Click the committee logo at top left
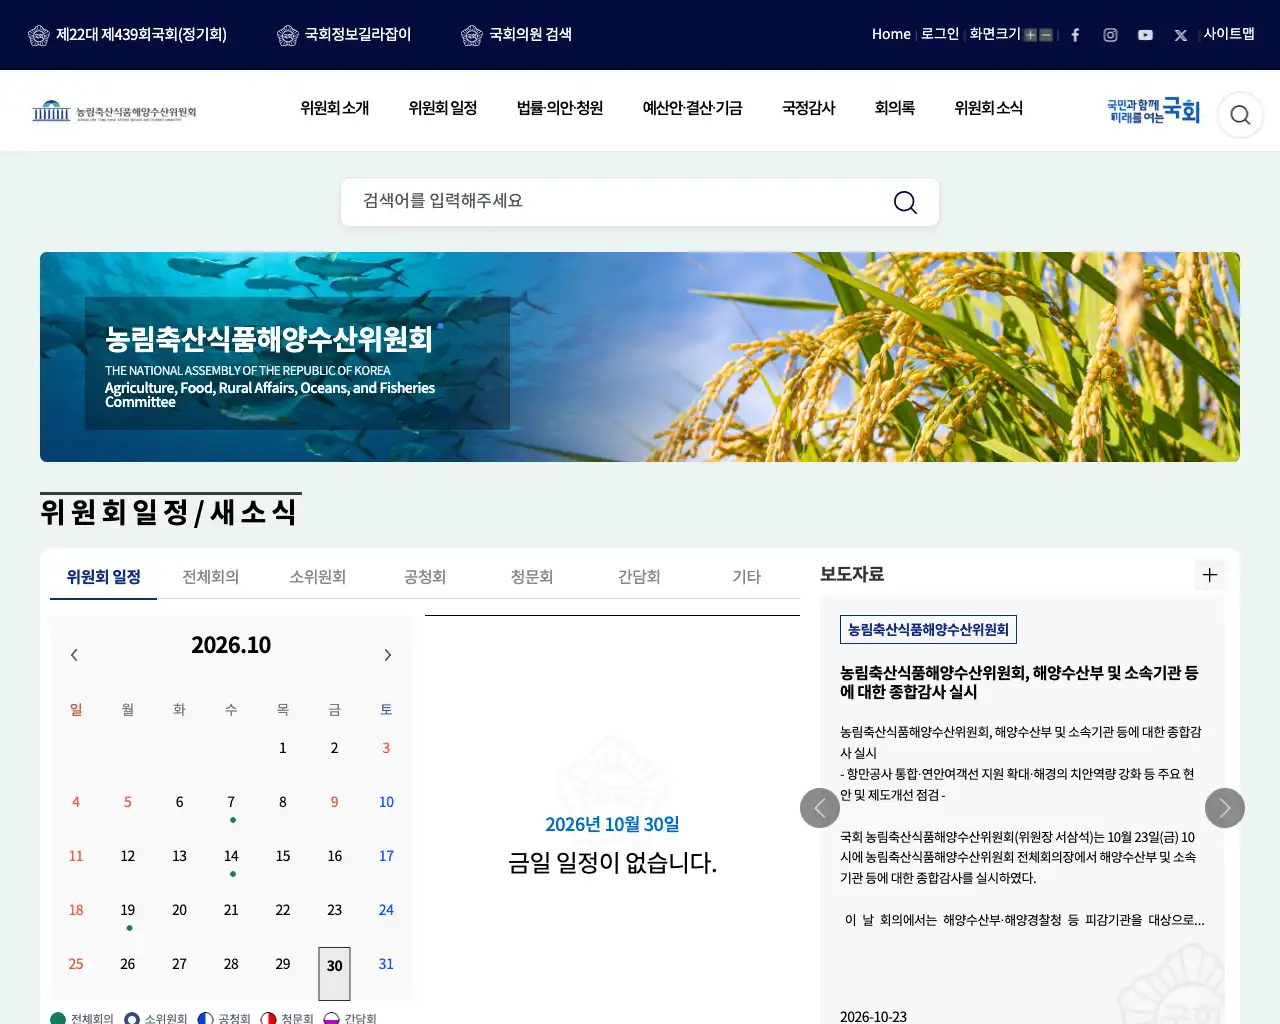The width and height of the screenshot is (1280, 1024). tap(114, 111)
